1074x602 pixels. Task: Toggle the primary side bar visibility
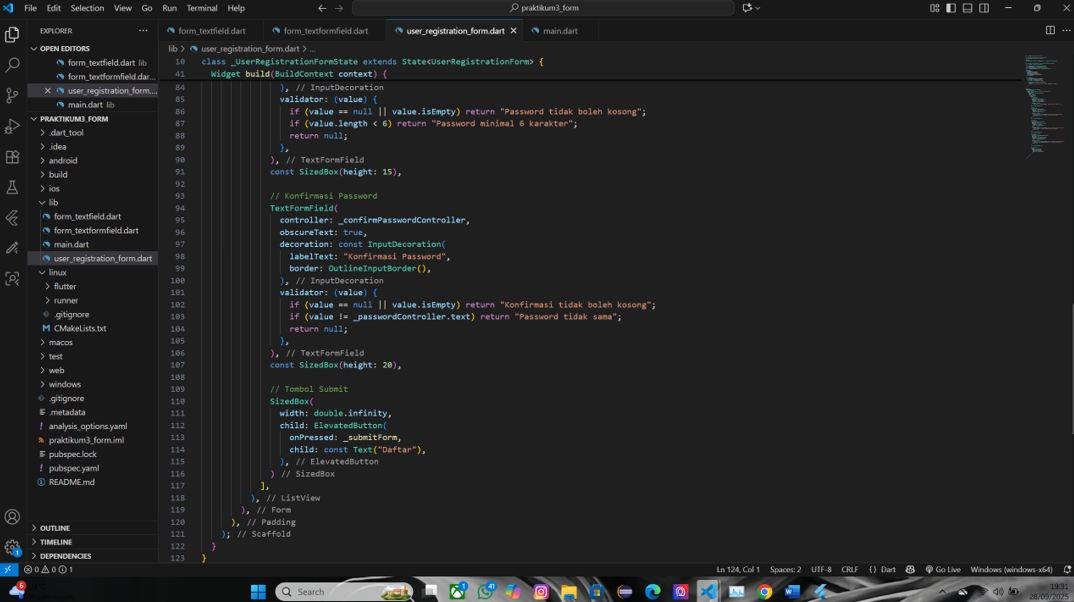951,8
